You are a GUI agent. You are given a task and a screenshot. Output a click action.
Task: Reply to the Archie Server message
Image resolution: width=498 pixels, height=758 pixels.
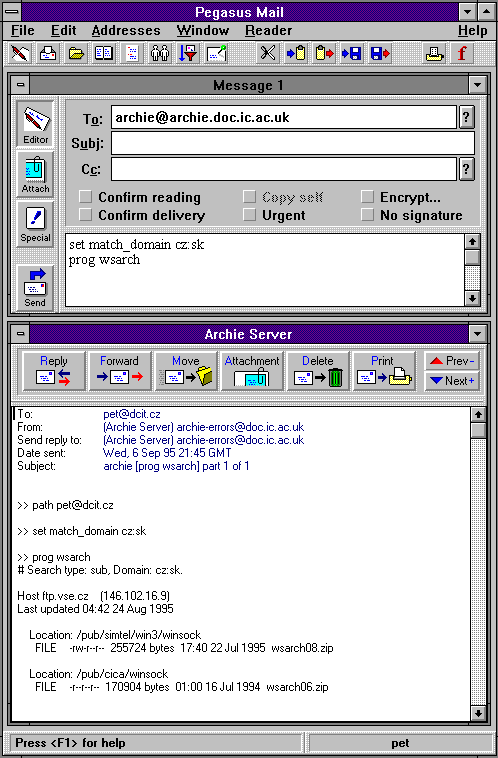point(54,371)
